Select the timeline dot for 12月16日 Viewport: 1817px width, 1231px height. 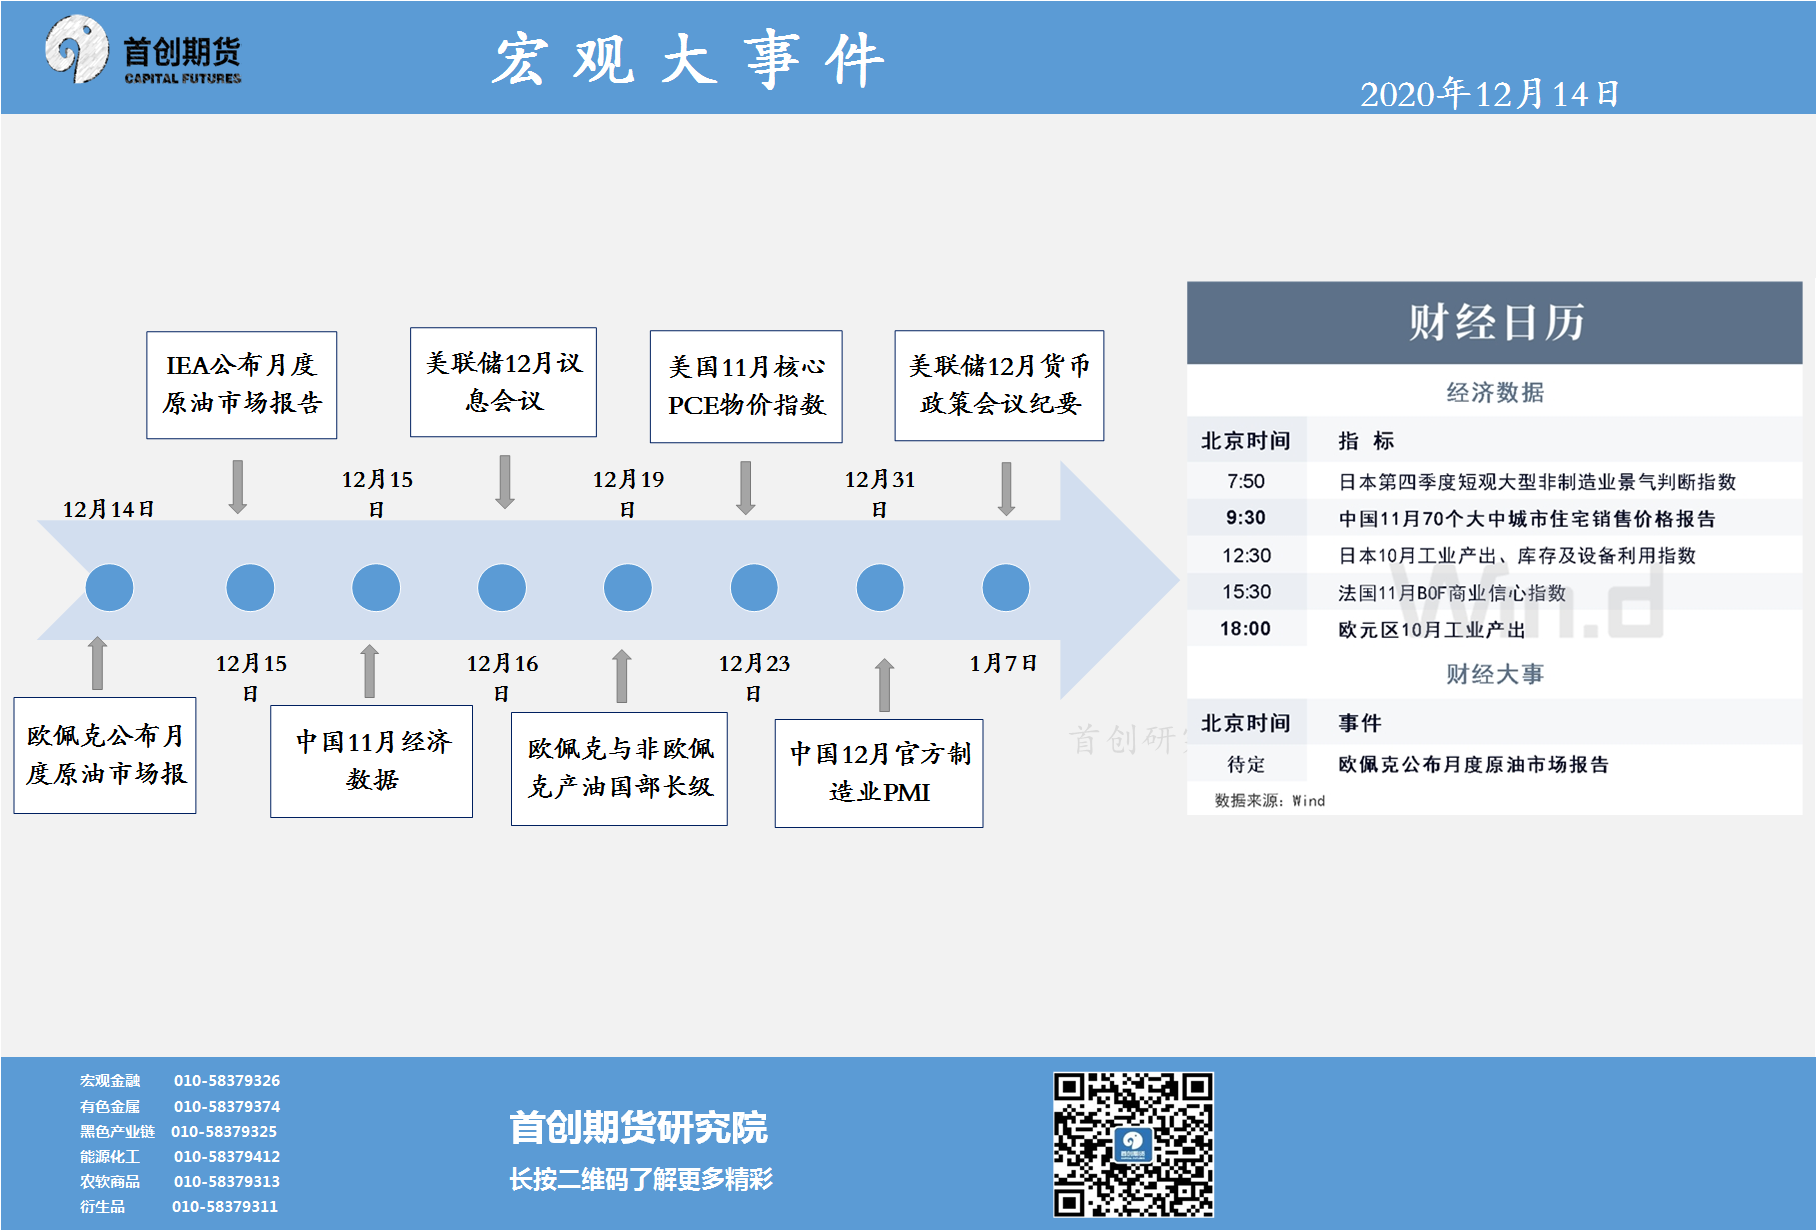[502, 588]
